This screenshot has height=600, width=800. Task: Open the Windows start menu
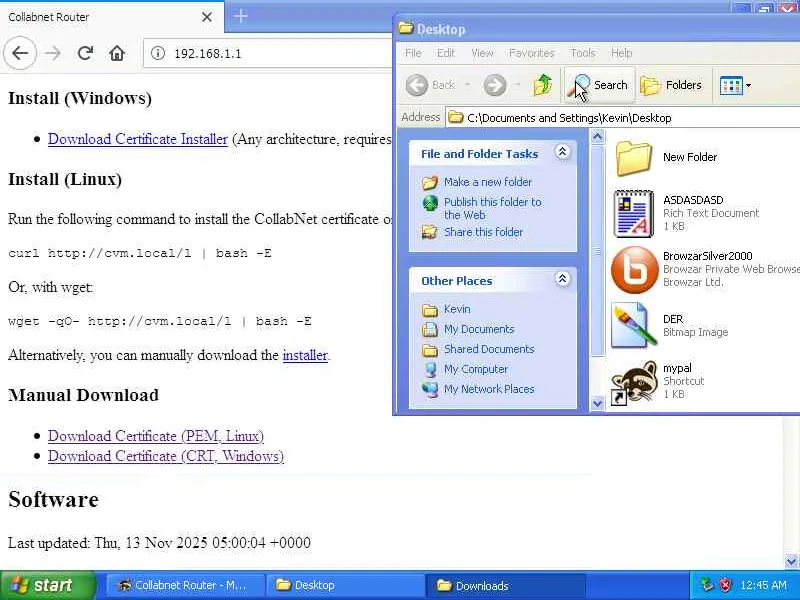(x=47, y=585)
